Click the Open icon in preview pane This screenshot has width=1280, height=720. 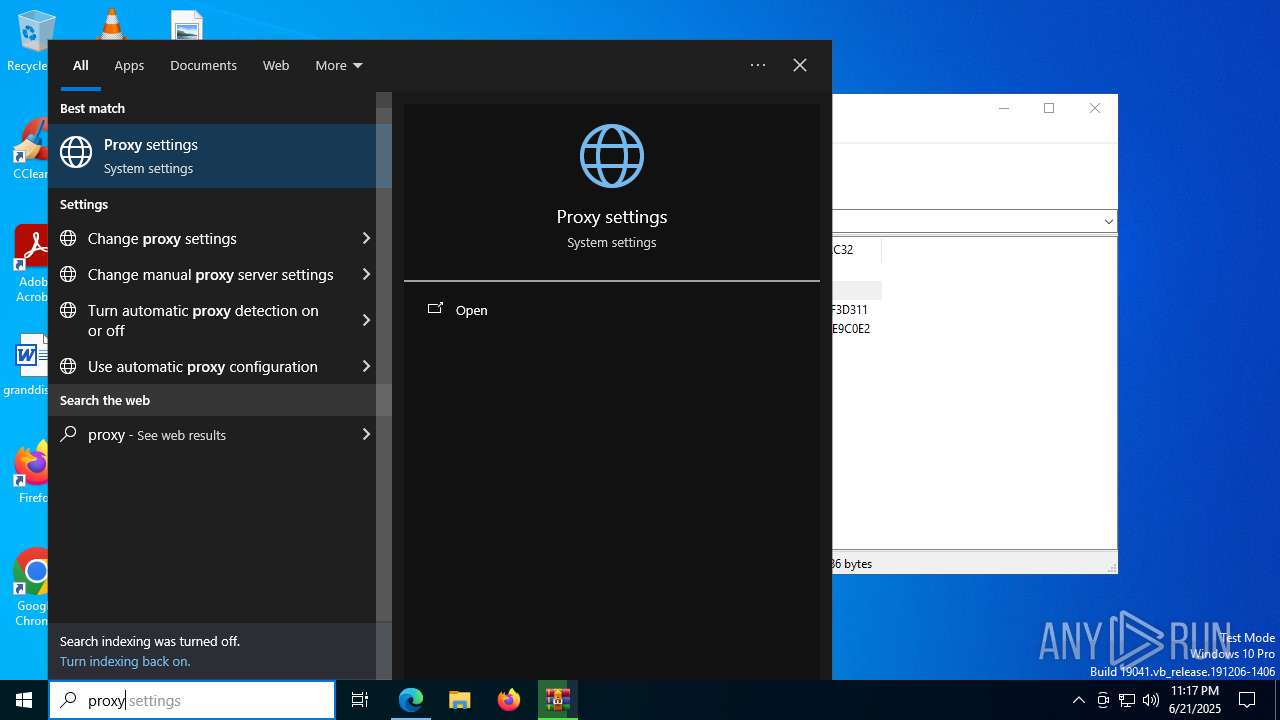pos(435,309)
